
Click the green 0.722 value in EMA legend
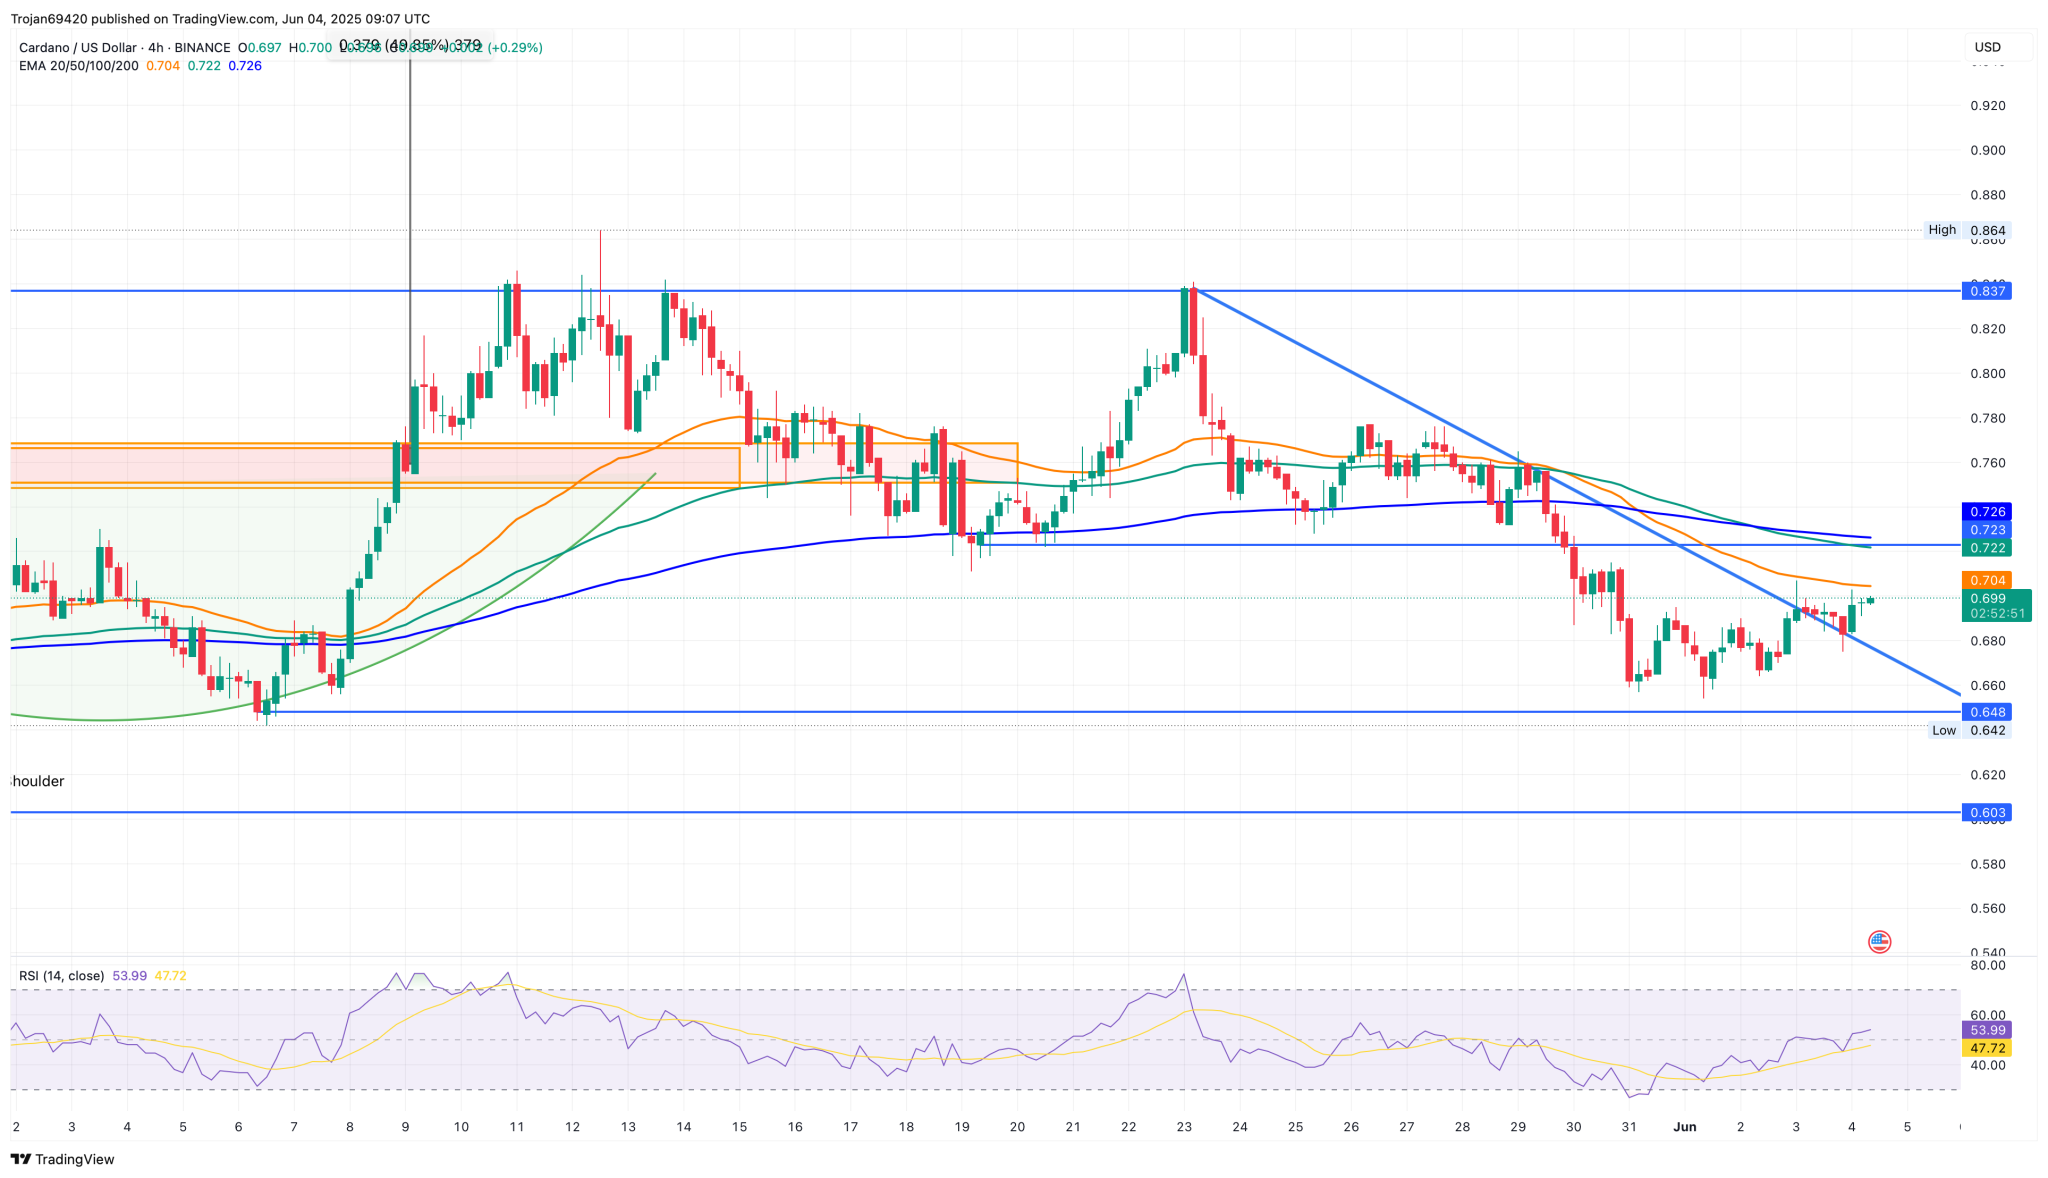coord(204,66)
